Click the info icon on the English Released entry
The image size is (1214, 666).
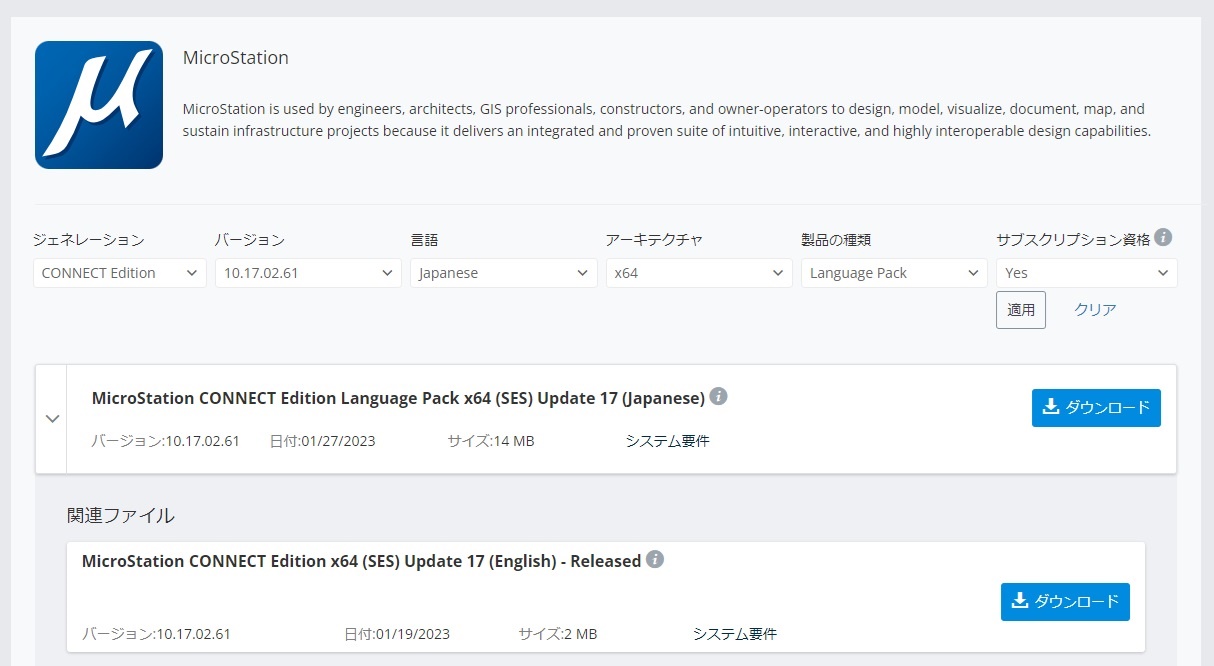pyautogui.click(x=656, y=560)
